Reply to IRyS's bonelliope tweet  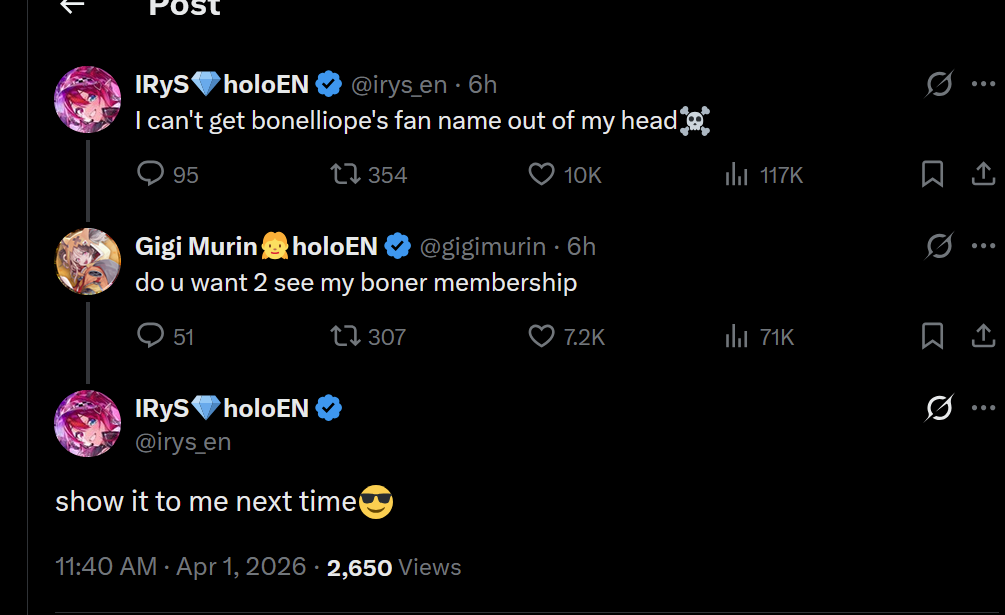click(x=150, y=175)
